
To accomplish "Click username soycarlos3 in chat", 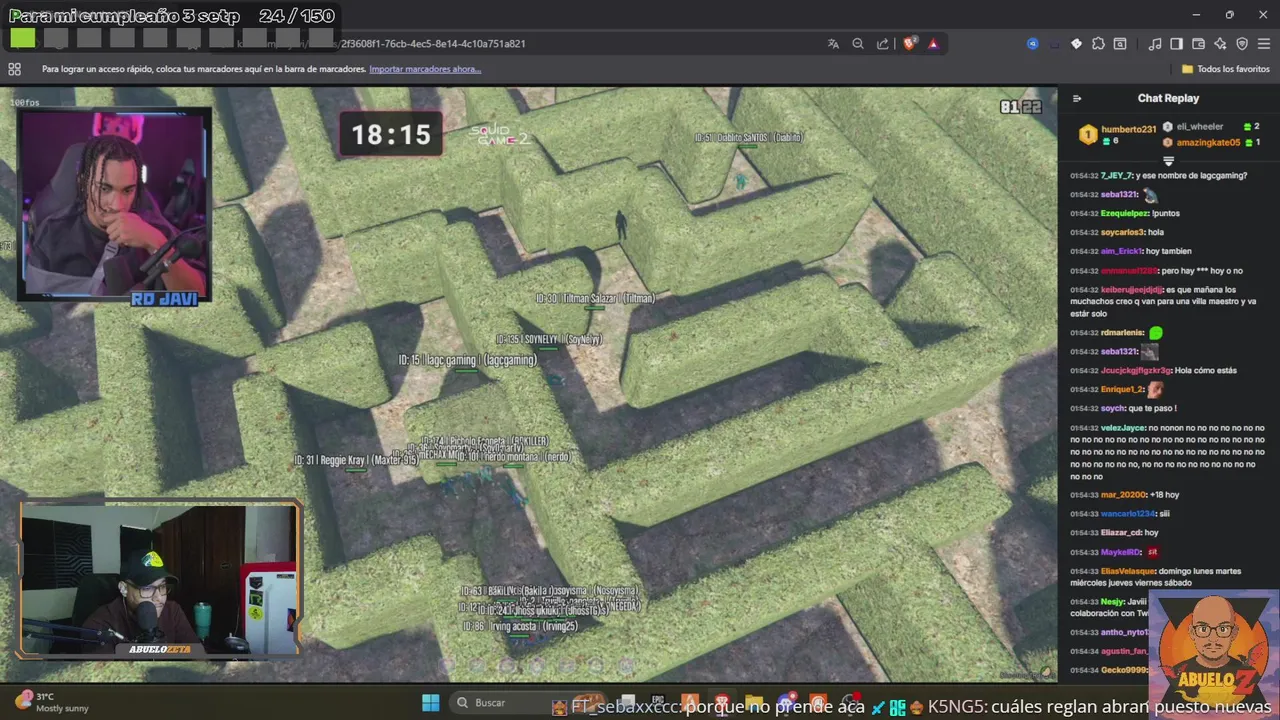I will pos(1122,232).
